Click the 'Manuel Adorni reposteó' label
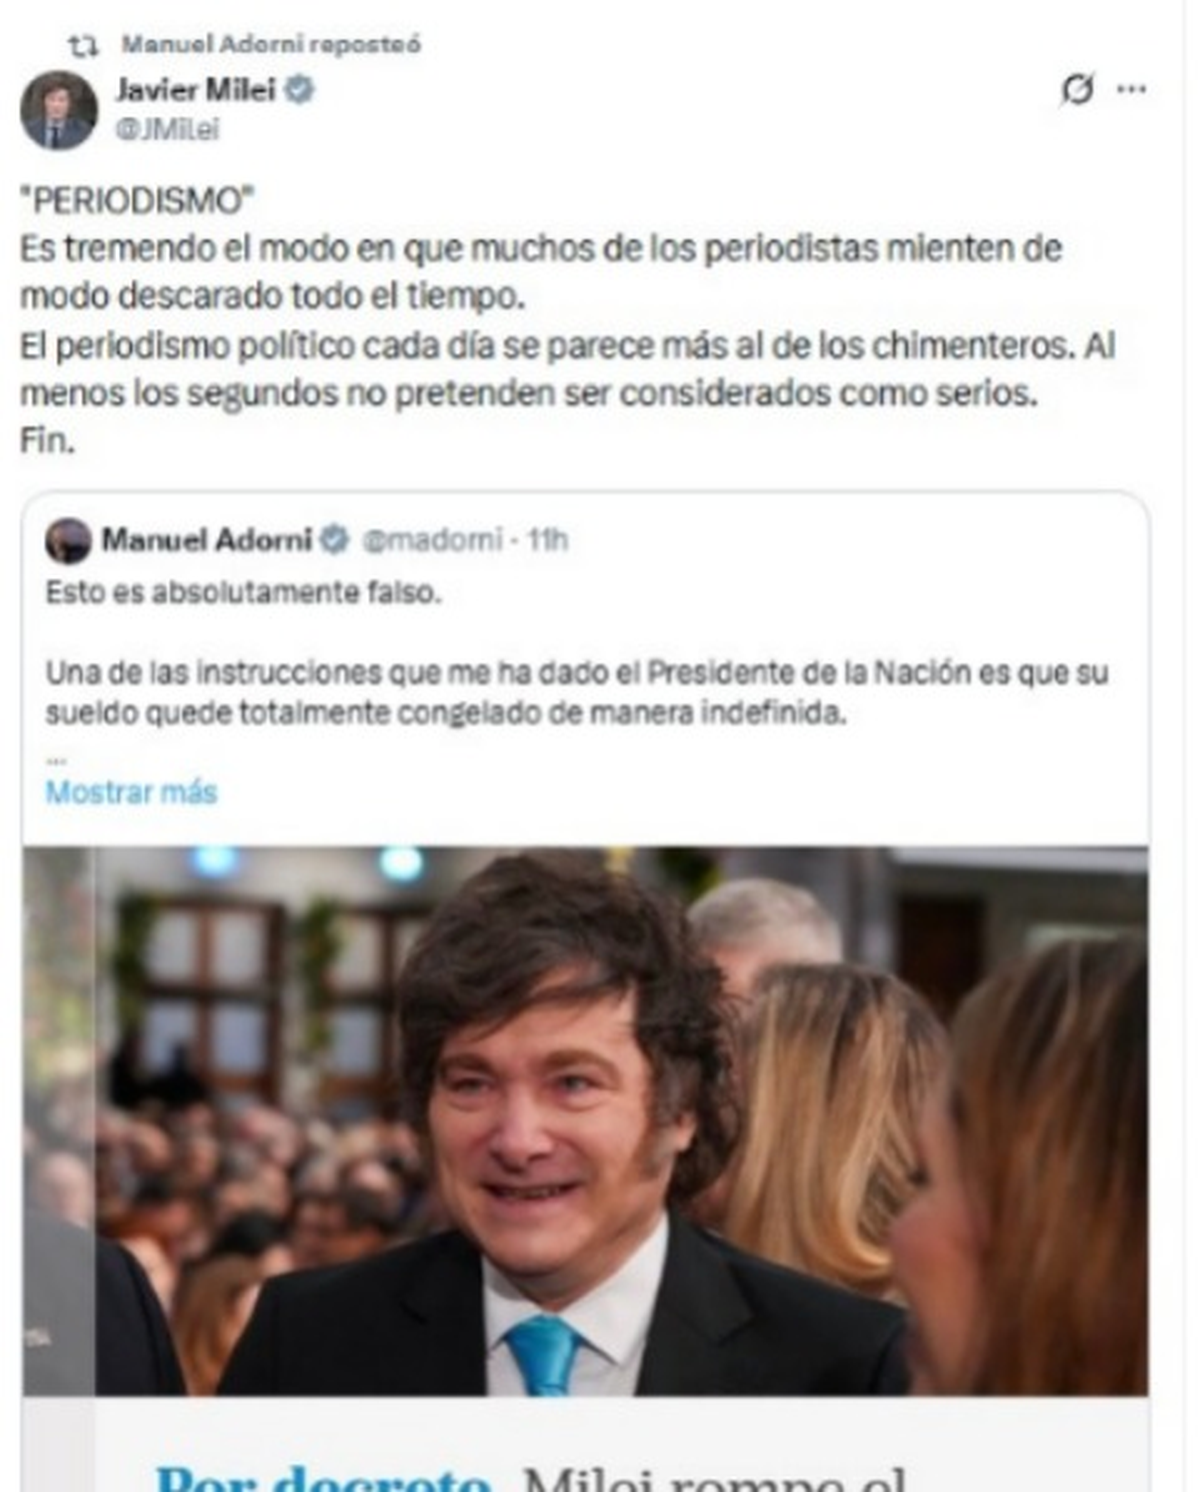Image resolution: width=1200 pixels, height=1492 pixels. [271, 44]
